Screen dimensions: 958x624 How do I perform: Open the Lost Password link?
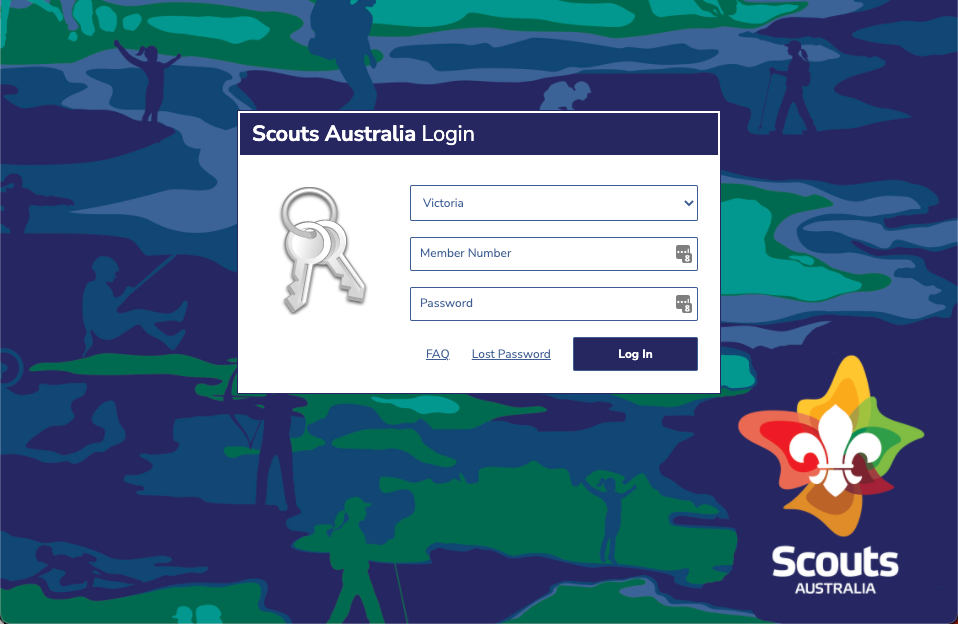pos(511,354)
